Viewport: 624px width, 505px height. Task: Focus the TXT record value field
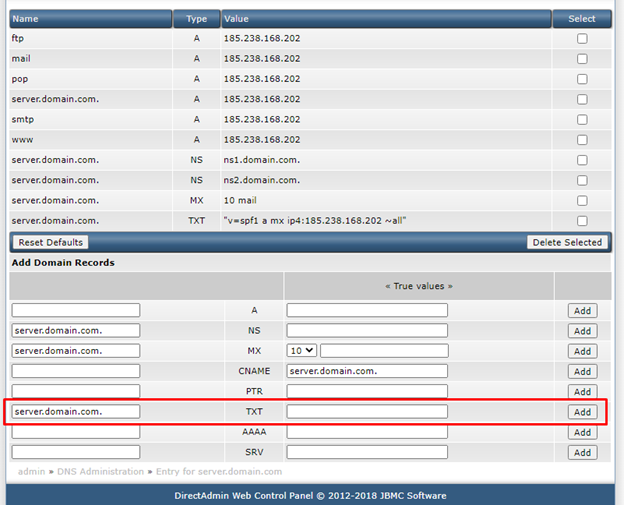coord(367,411)
